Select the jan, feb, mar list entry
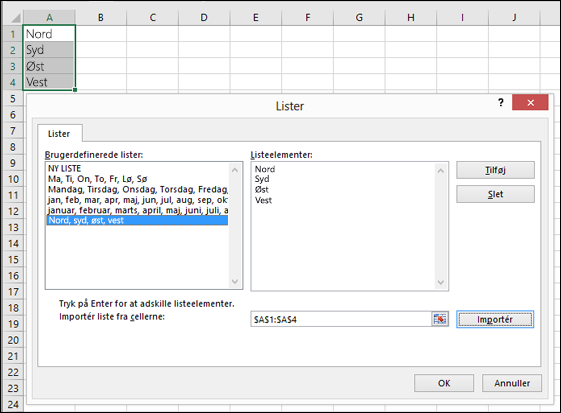This screenshot has width=561, height=413. (x=137, y=200)
